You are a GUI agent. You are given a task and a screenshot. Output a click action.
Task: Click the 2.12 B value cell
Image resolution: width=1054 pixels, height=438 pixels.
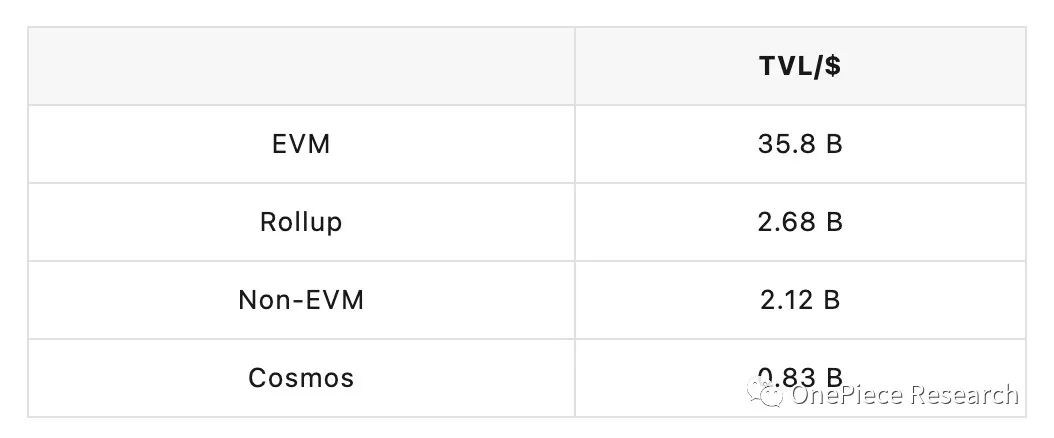click(800, 300)
